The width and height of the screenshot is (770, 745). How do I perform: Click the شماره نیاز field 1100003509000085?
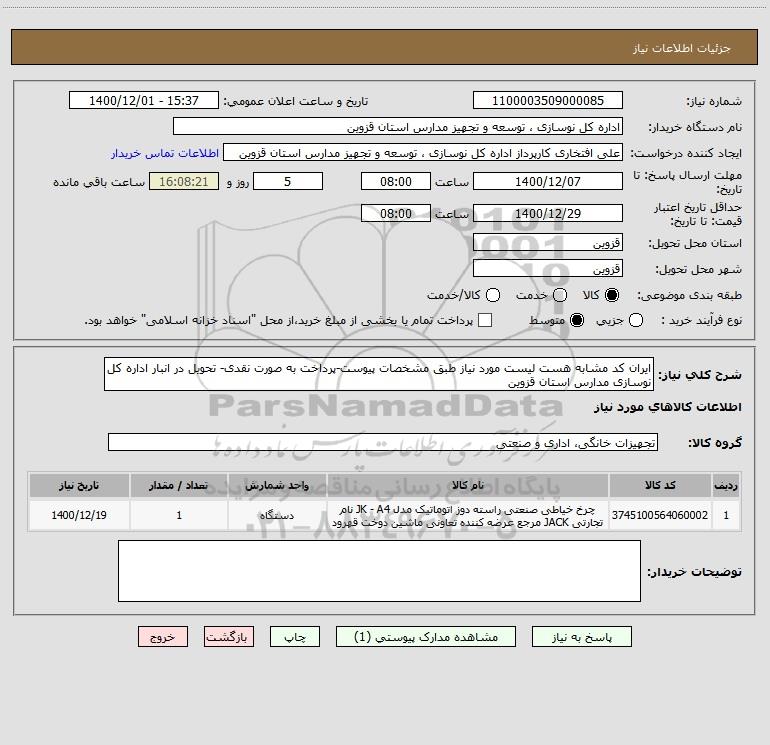[548, 100]
